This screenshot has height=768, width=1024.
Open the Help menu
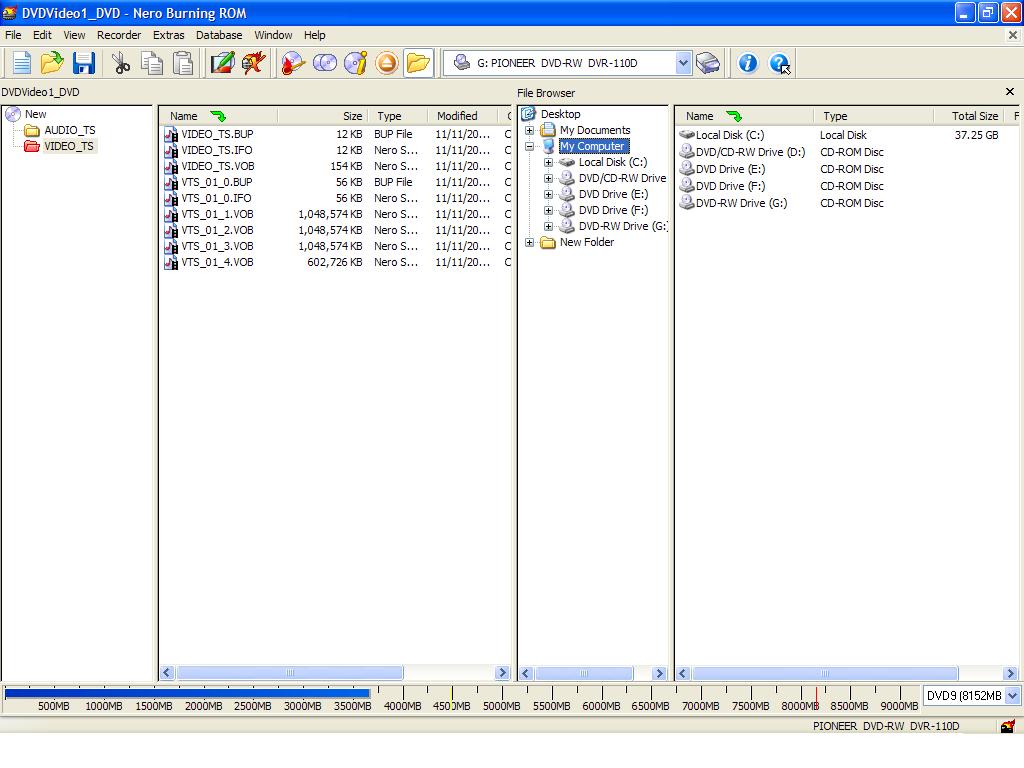(x=314, y=35)
